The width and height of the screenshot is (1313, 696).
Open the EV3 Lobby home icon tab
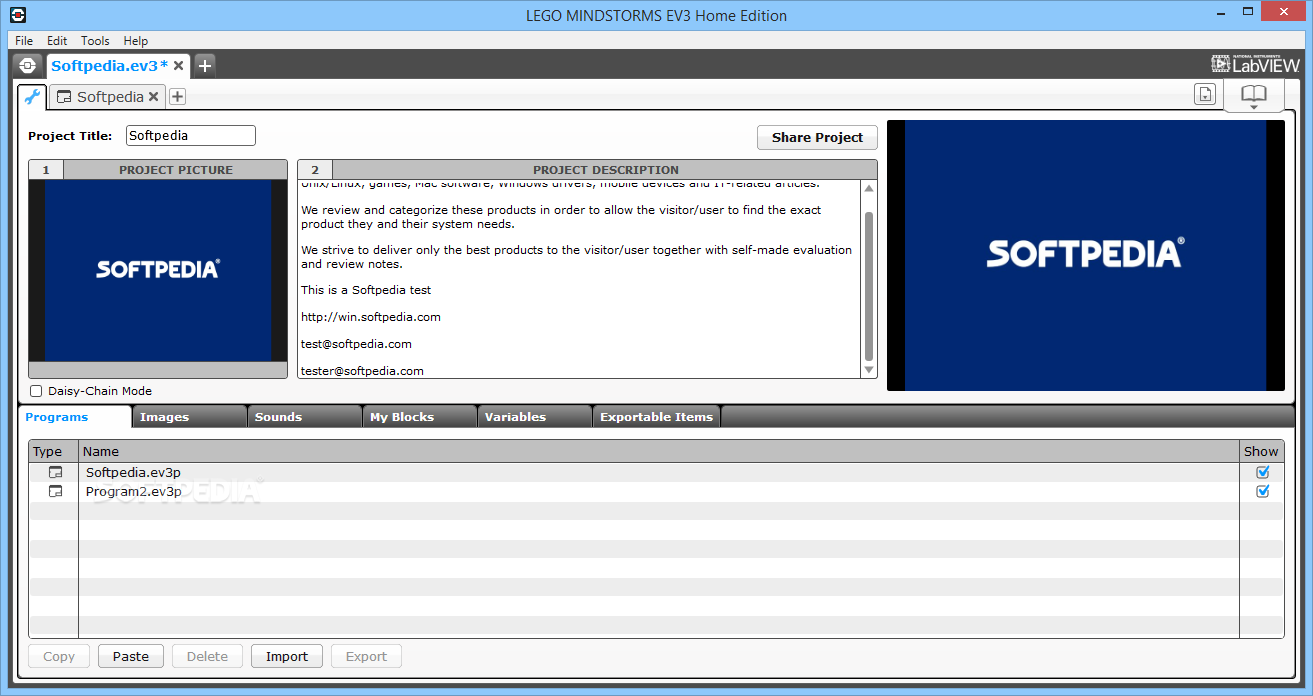coord(28,65)
